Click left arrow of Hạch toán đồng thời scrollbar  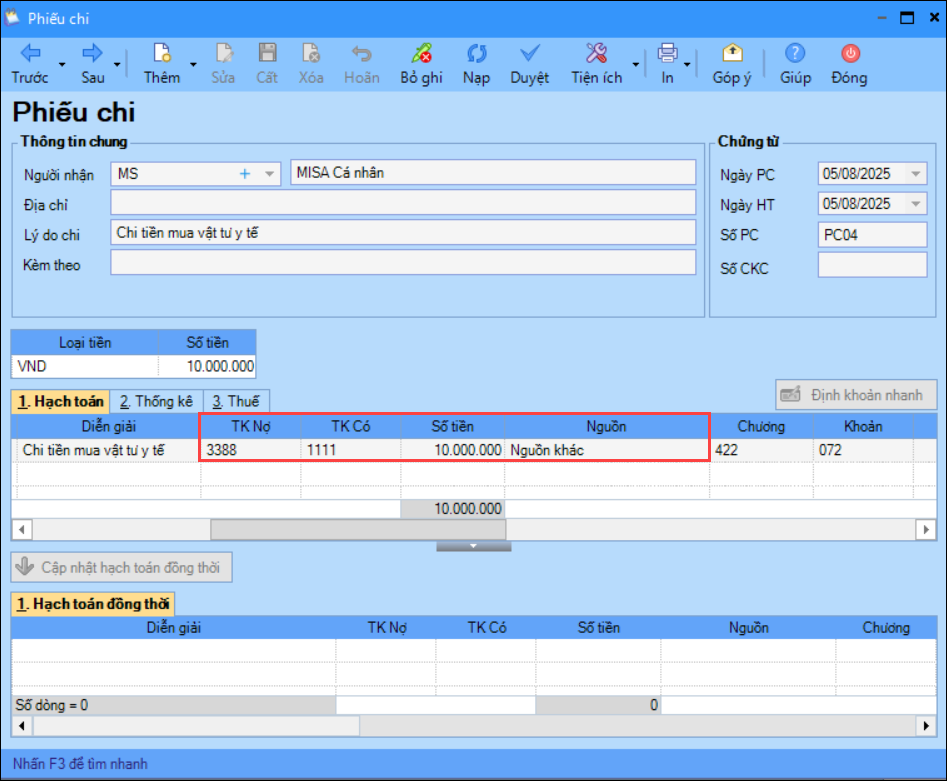click(x=22, y=725)
